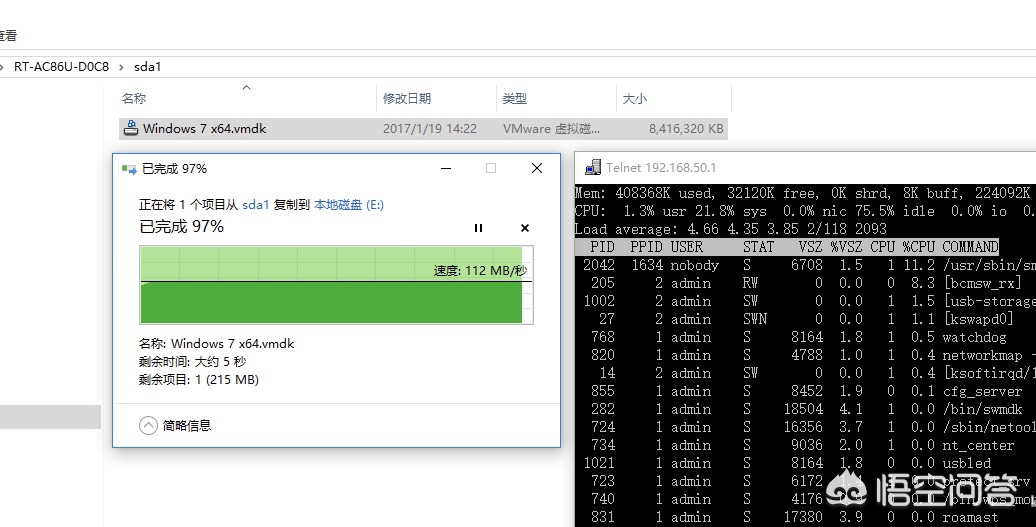
Task: Click the 速度: 112 MB/秒 label
Action: pyautogui.click(x=480, y=271)
